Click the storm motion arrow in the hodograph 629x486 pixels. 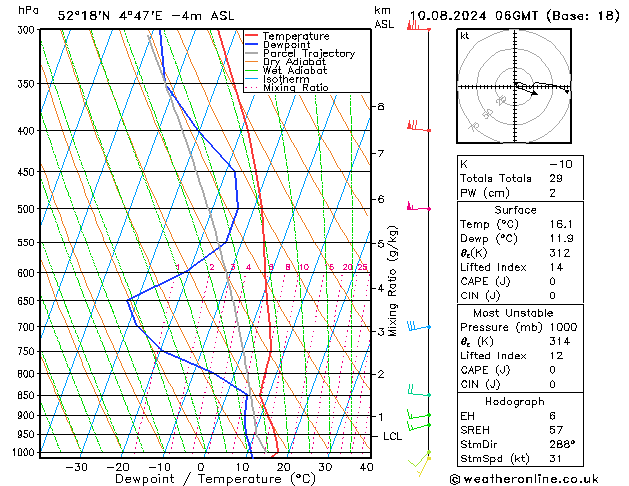[x=526, y=89]
